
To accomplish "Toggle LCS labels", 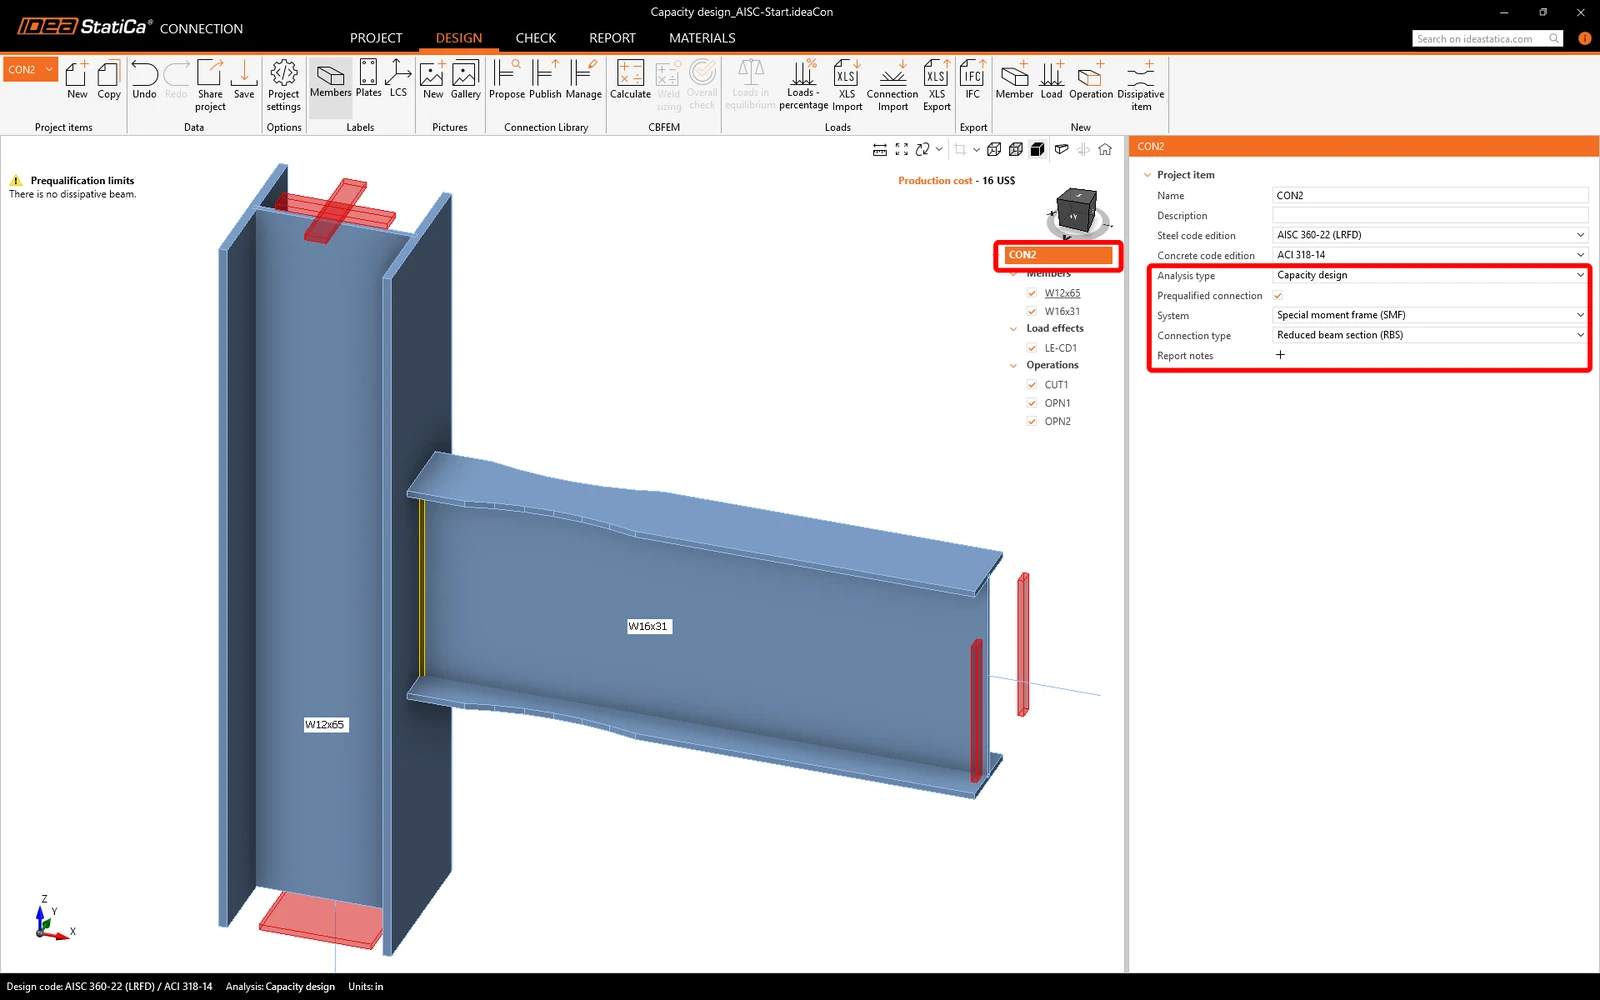I will [398, 80].
